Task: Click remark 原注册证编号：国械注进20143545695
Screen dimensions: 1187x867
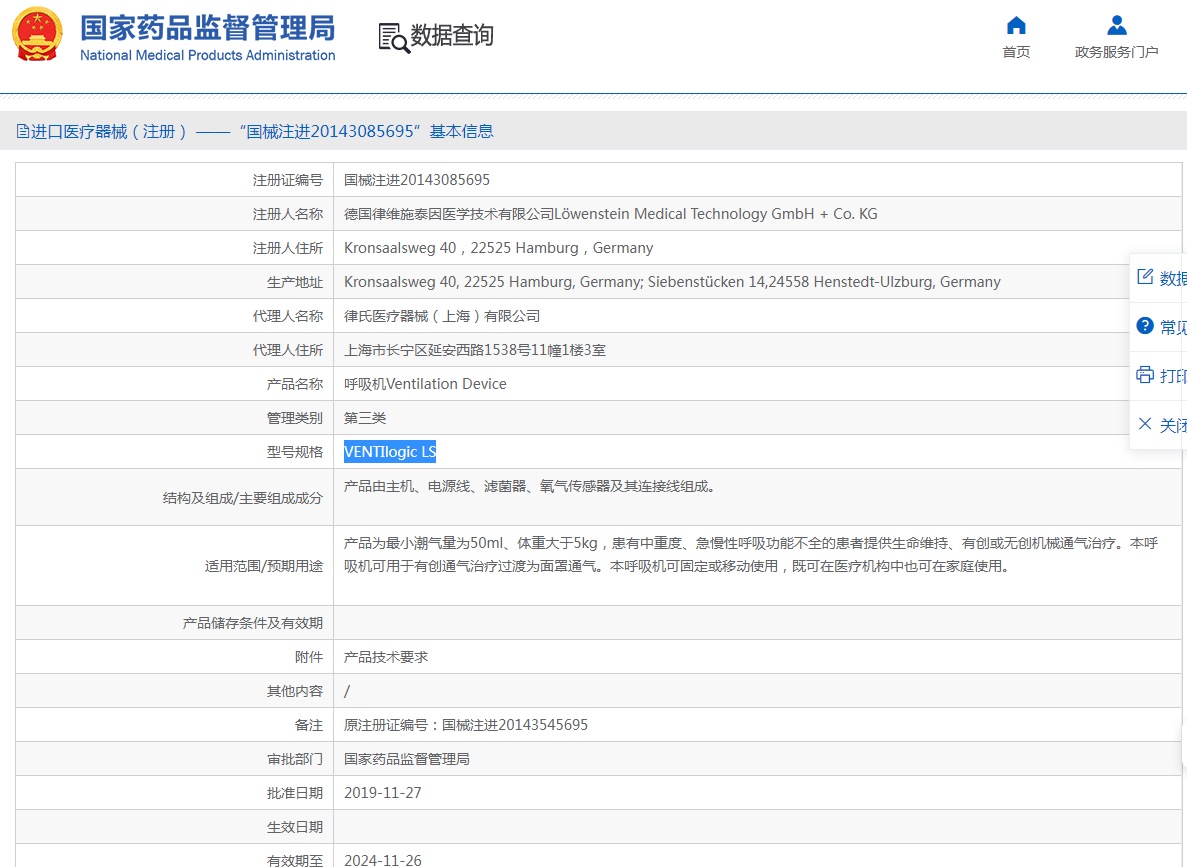Action: (466, 725)
